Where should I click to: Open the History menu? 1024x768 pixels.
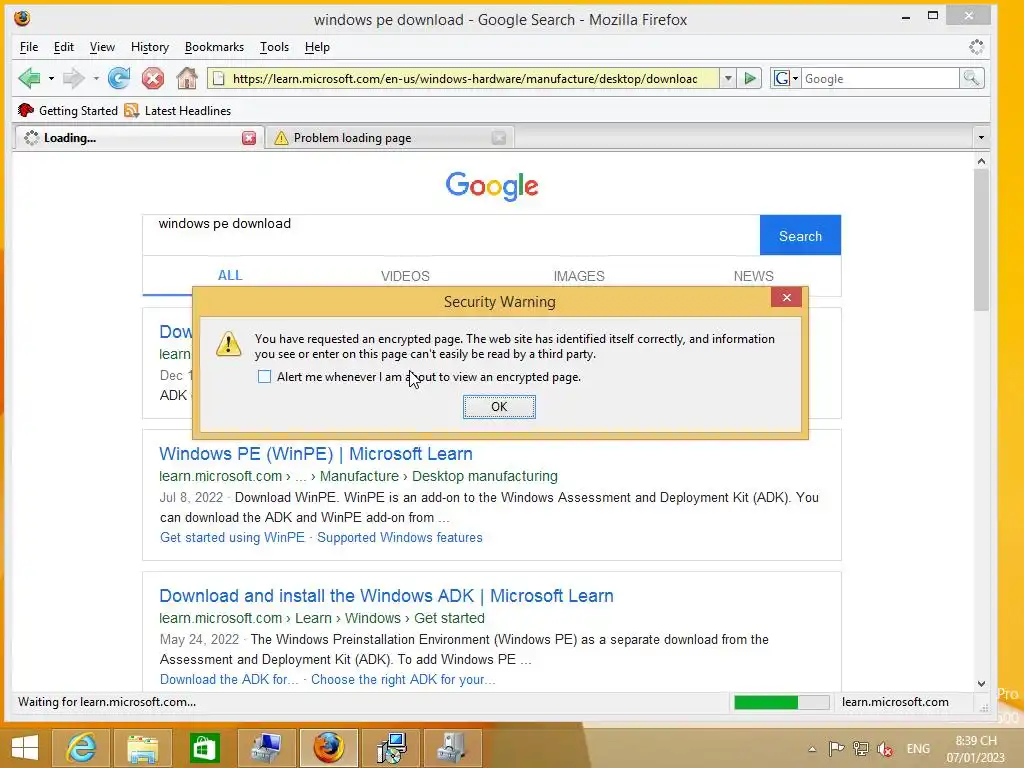150,47
